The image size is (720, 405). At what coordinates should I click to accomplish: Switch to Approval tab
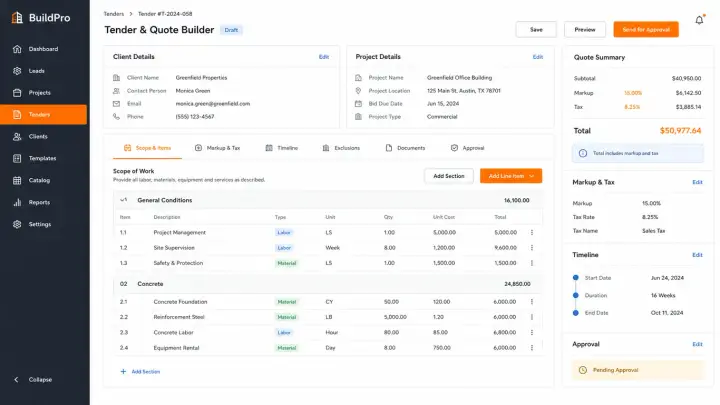click(467, 148)
